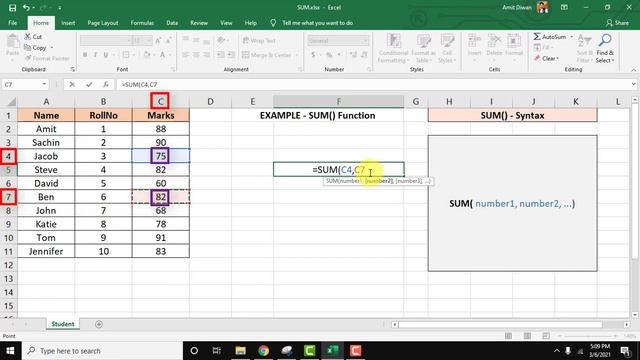Click the Undo arrow in quick access toolbar
Viewport: 640px width, 360px height.
[x=26, y=8]
